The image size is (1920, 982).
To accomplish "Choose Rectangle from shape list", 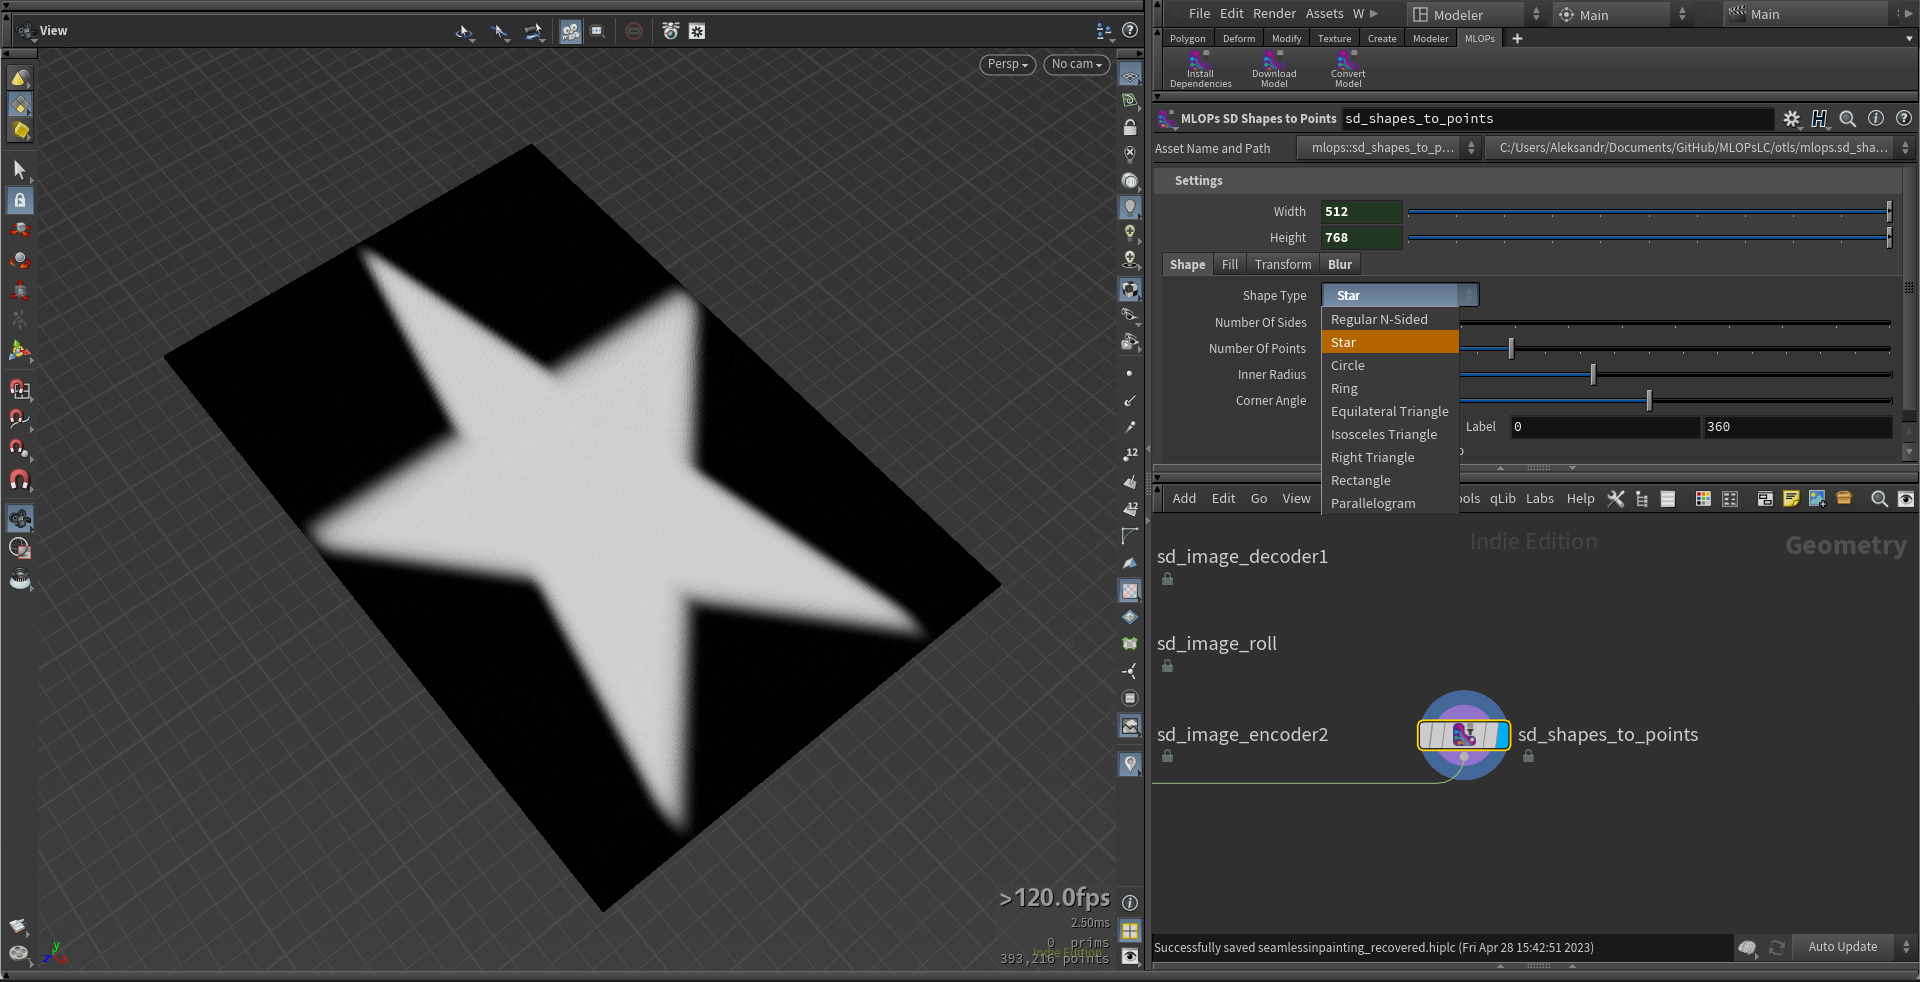I will pyautogui.click(x=1390, y=481).
